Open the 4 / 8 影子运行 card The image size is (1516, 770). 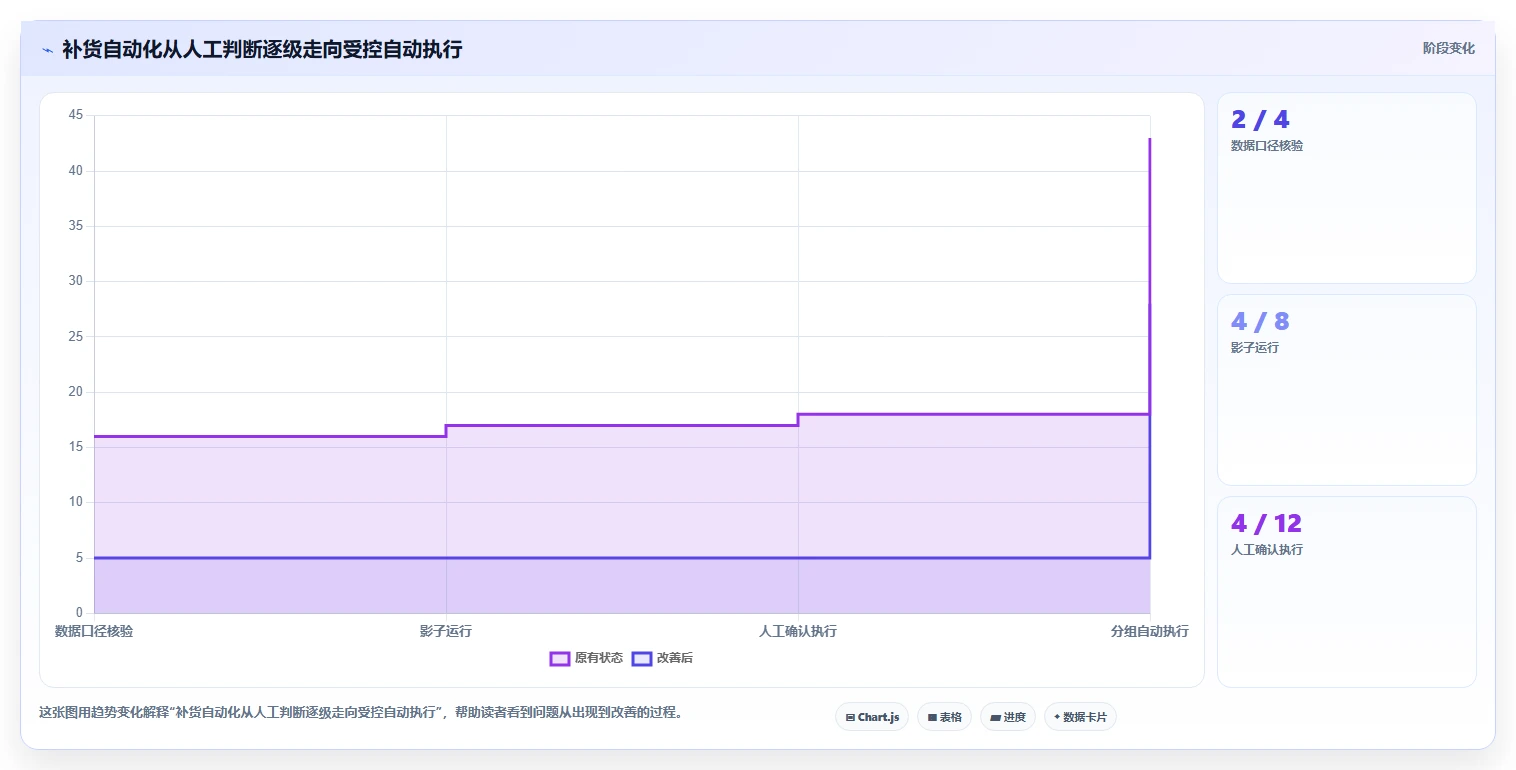point(1346,390)
